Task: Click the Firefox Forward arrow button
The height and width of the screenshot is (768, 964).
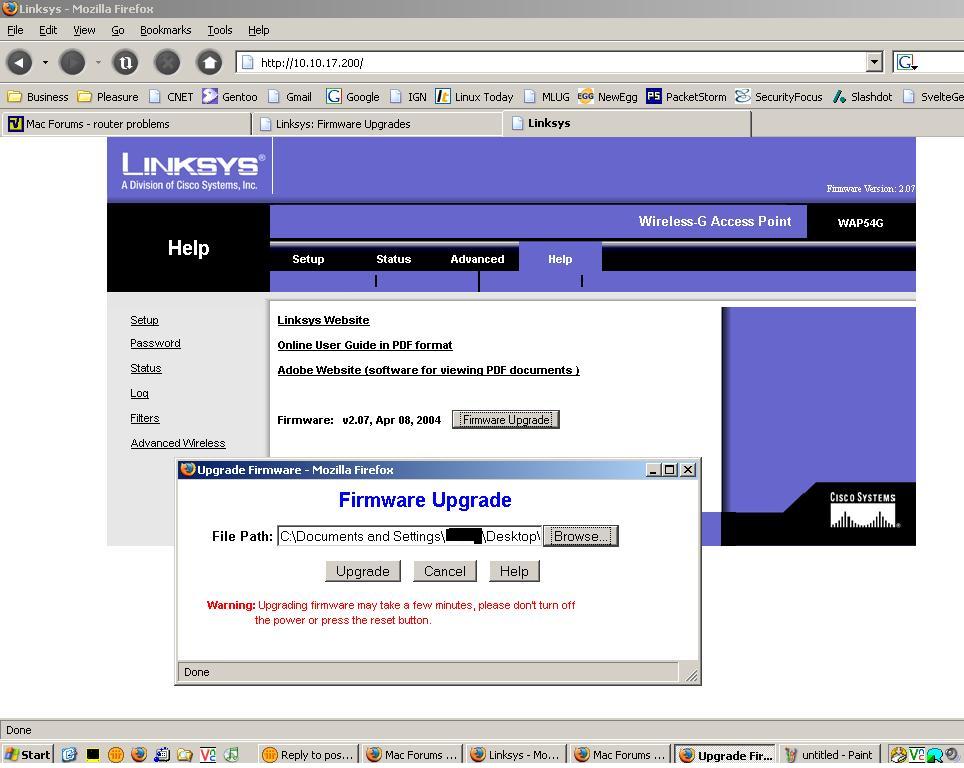Action: click(72, 63)
